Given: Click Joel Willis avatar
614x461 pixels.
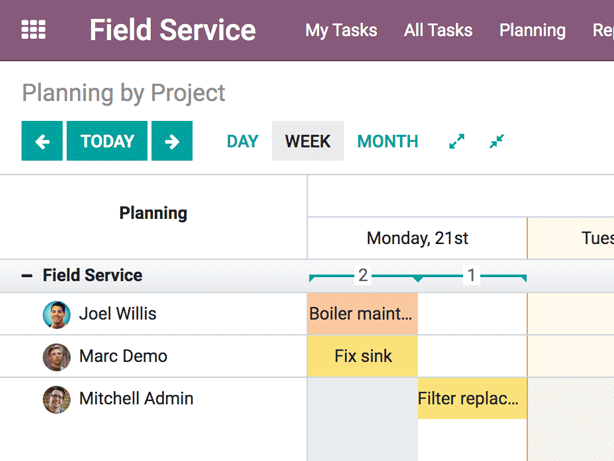Looking at the screenshot, I should pyautogui.click(x=57, y=315).
